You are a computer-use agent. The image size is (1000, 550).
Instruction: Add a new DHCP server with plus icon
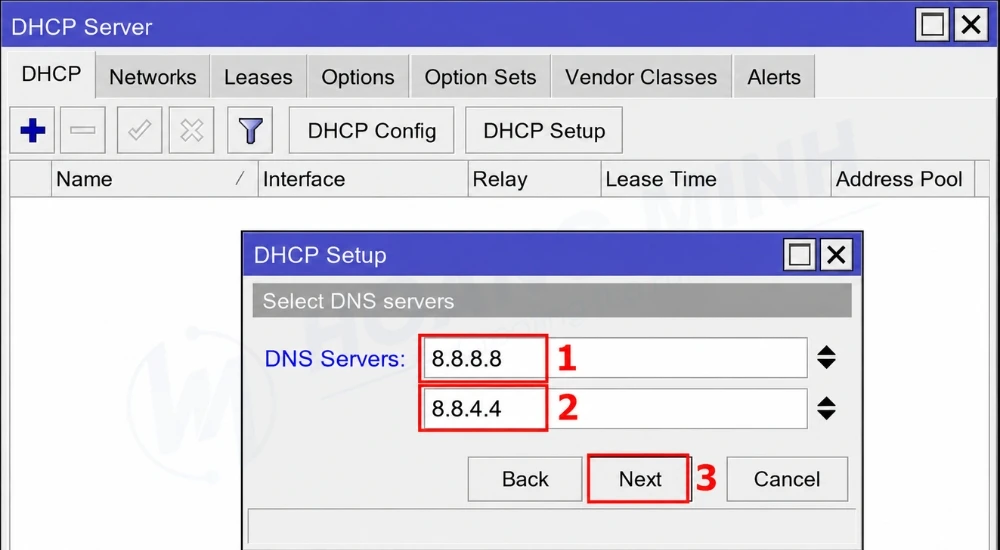[x=32, y=130]
